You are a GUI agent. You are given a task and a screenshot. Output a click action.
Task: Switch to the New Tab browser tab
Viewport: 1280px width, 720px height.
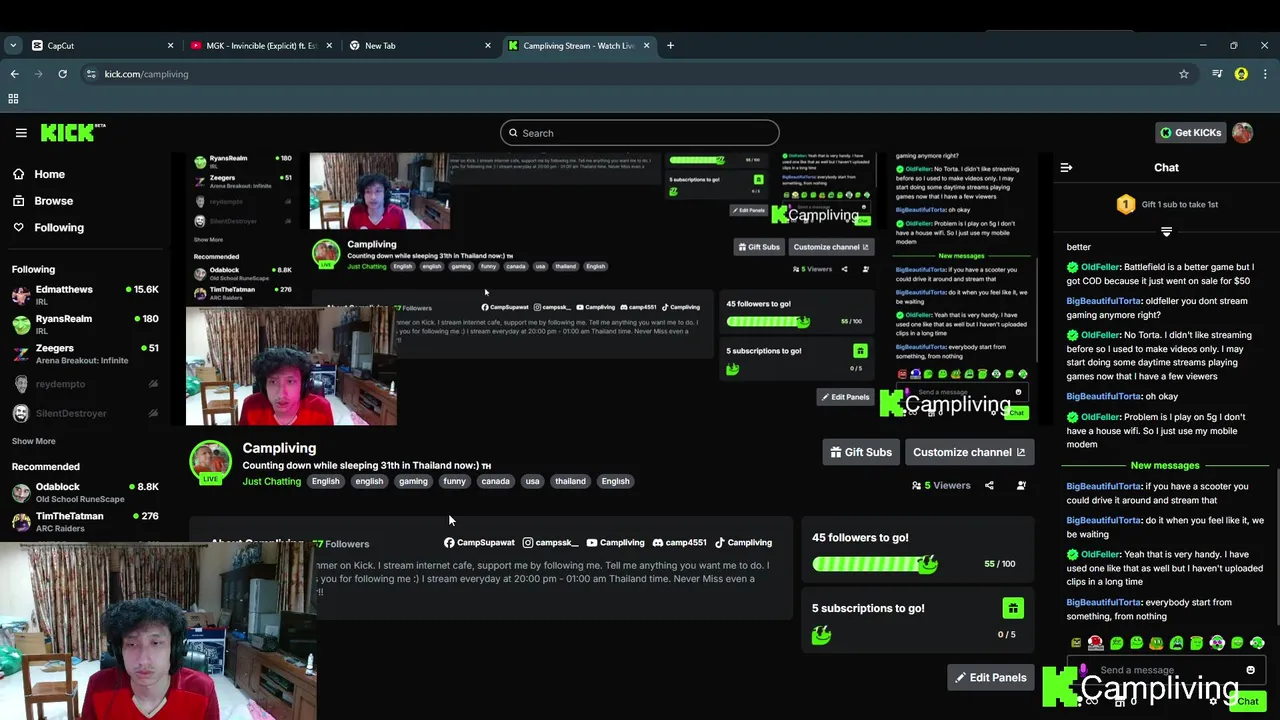[420, 45]
